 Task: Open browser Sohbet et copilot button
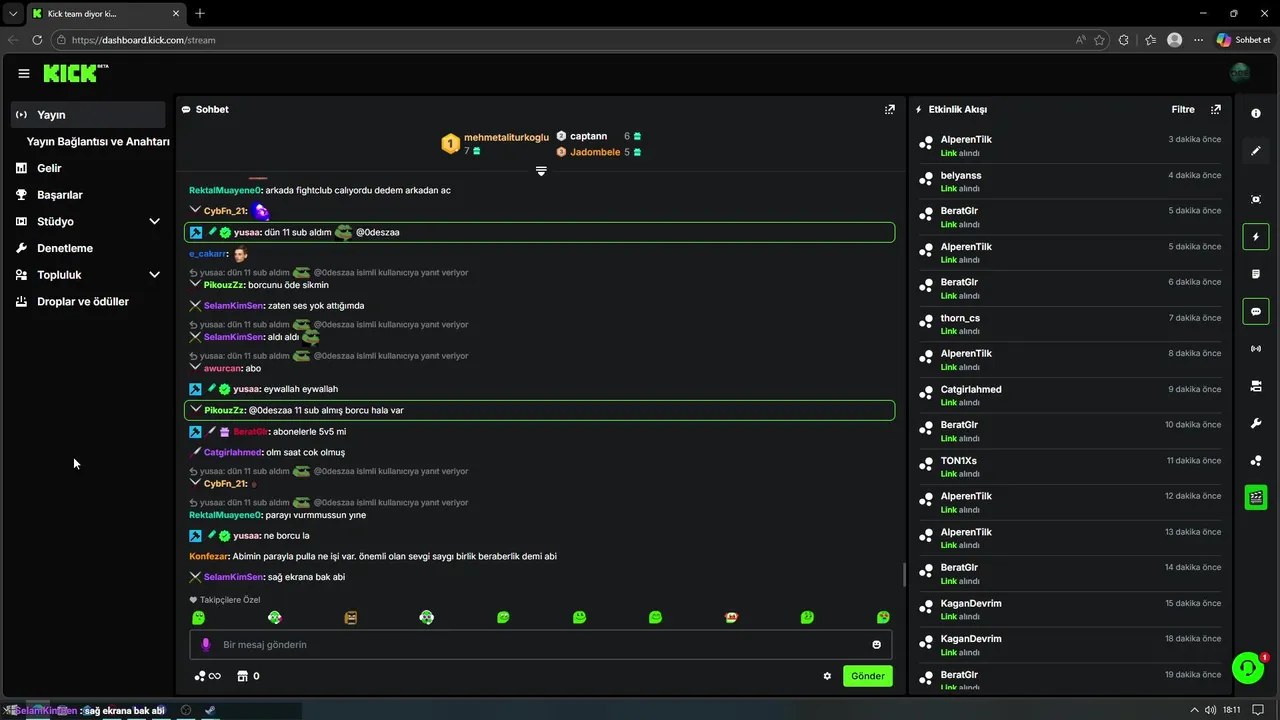pos(1243,40)
